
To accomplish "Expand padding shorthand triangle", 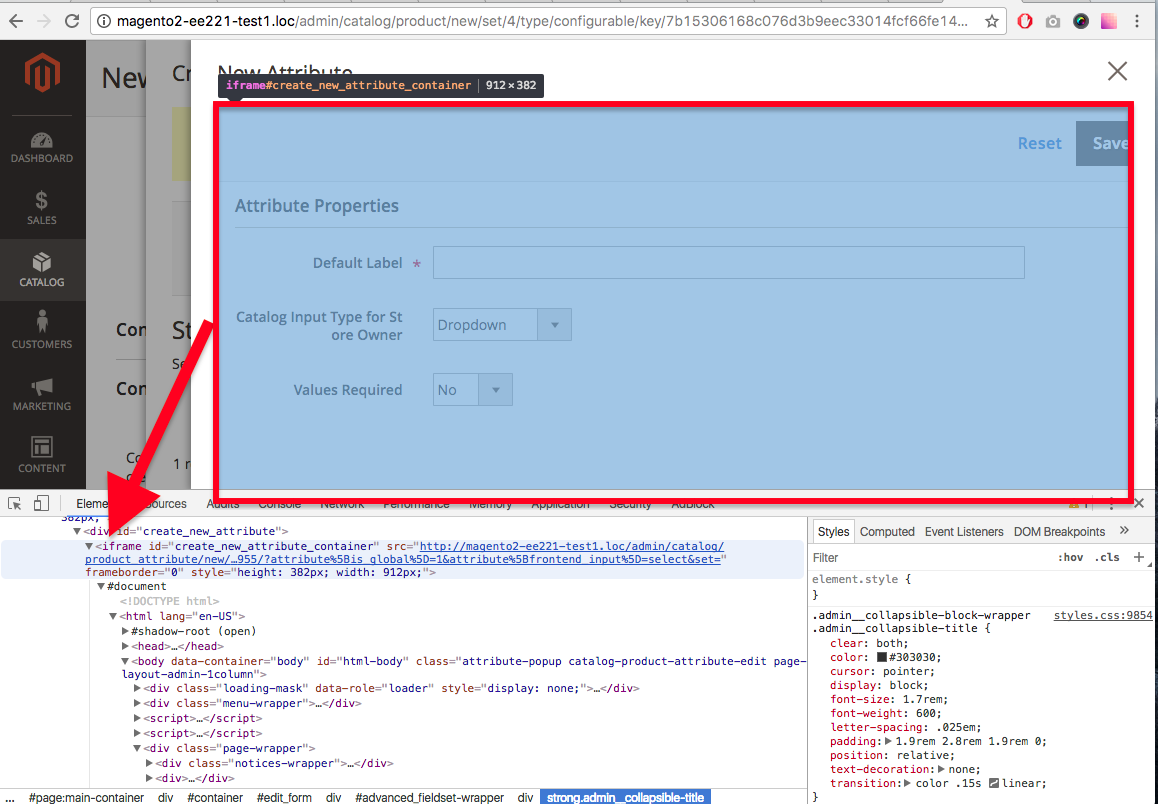I will click(888, 741).
